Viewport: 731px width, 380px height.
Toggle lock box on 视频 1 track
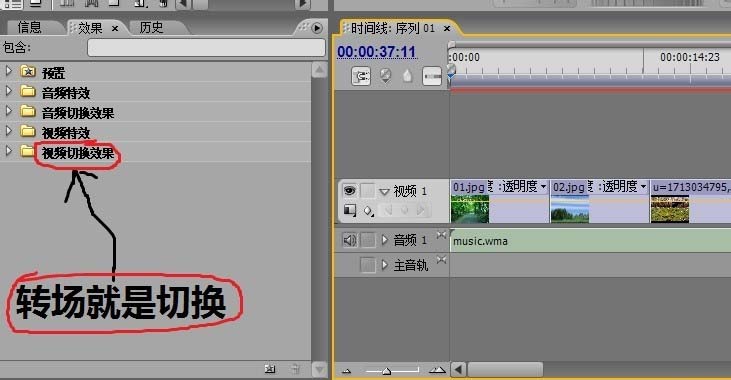tap(368, 191)
